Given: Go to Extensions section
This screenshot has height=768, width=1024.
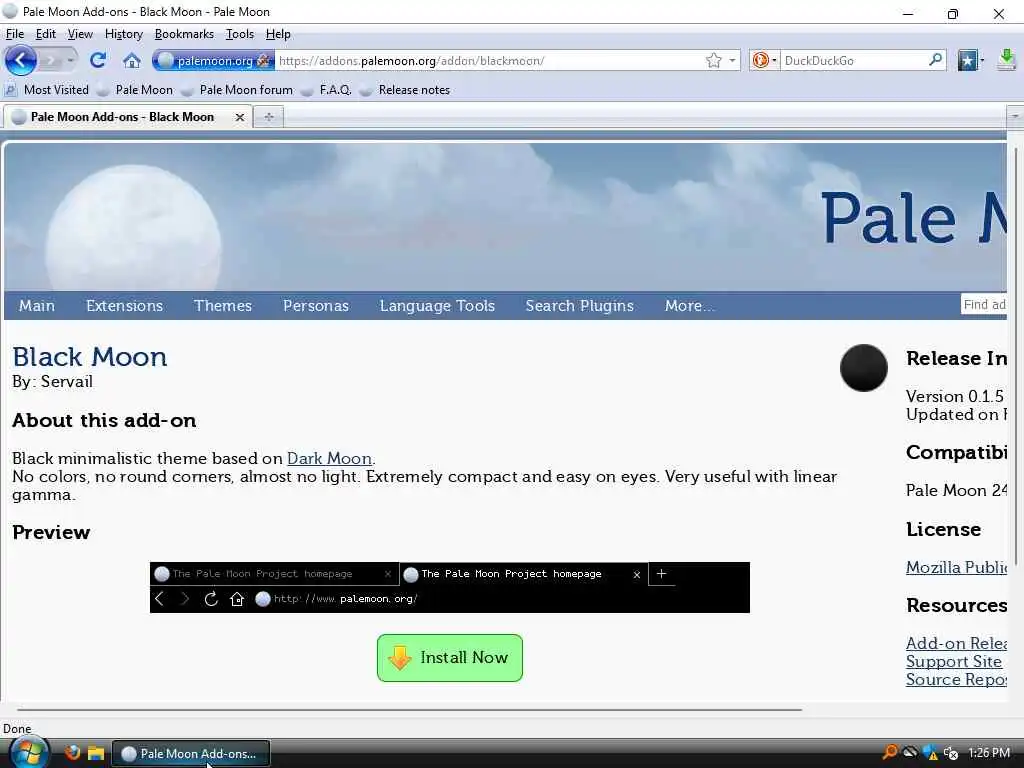Looking at the screenshot, I should click(x=124, y=306).
